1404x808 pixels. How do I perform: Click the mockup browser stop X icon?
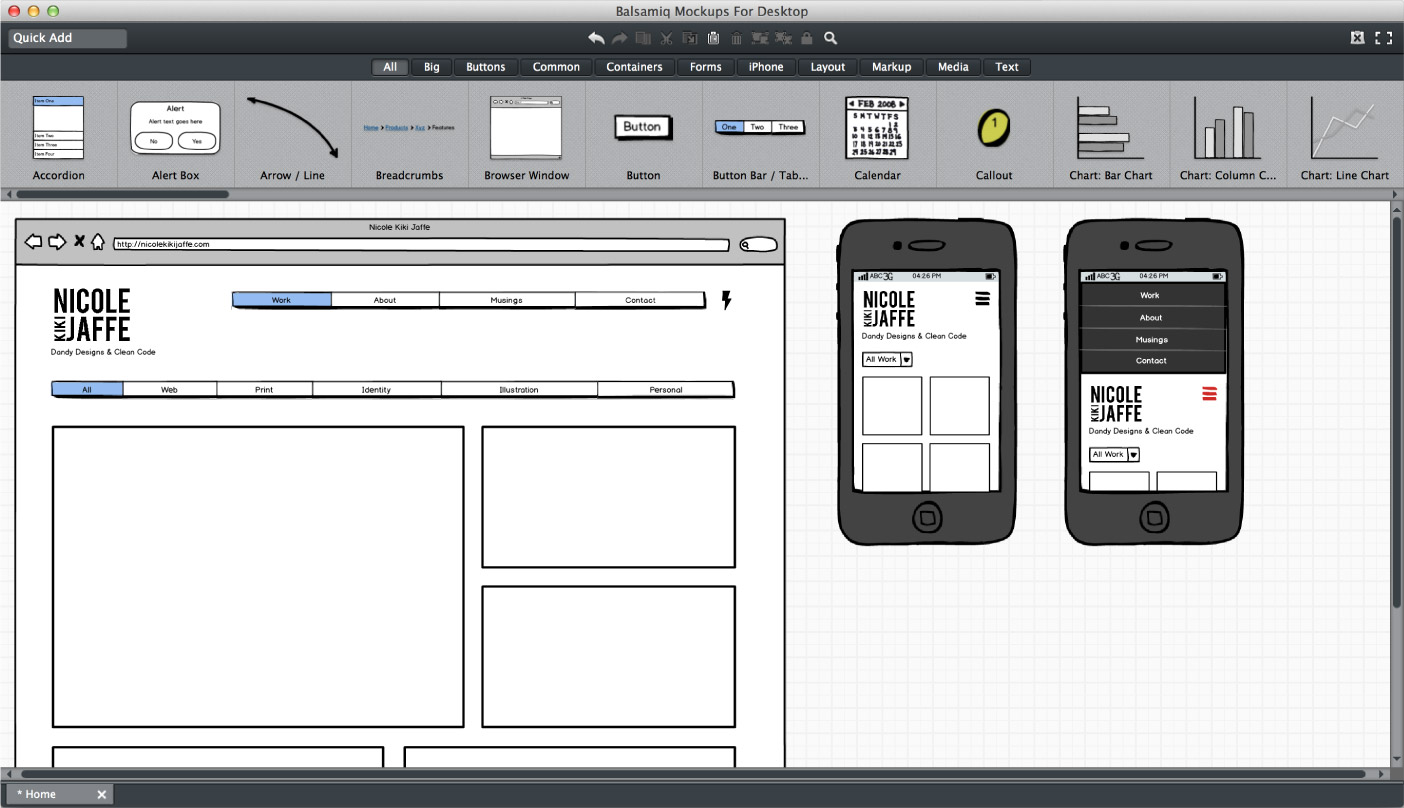[x=79, y=241]
